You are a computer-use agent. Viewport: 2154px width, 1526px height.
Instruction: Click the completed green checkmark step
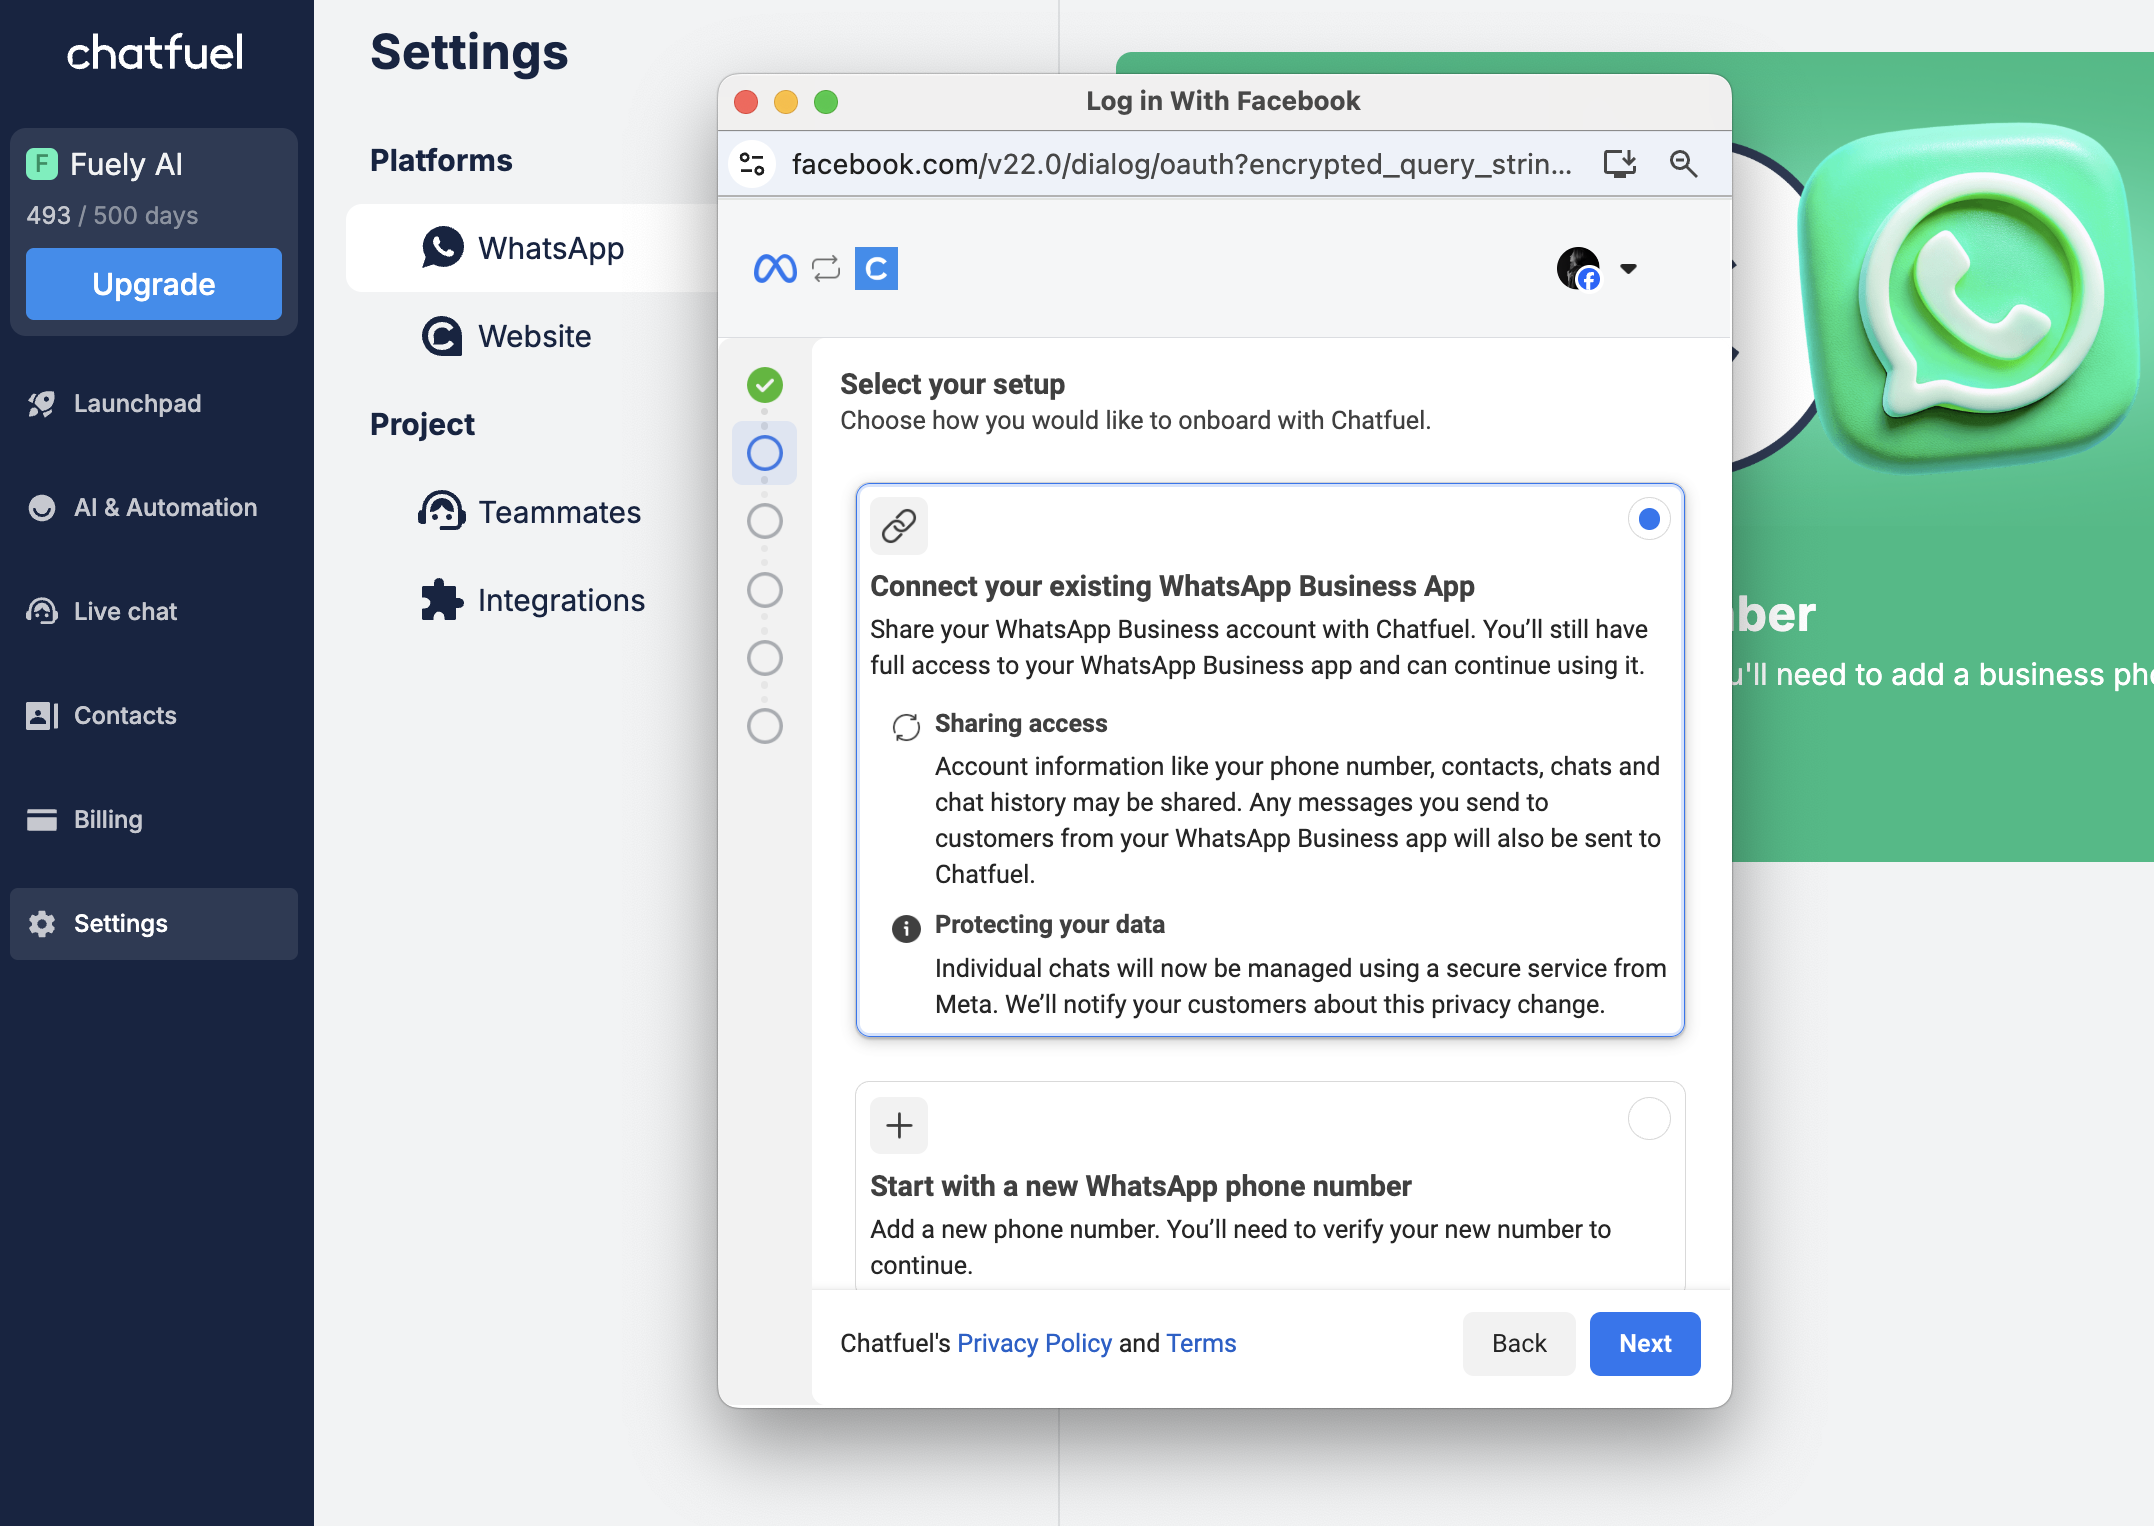point(765,384)
